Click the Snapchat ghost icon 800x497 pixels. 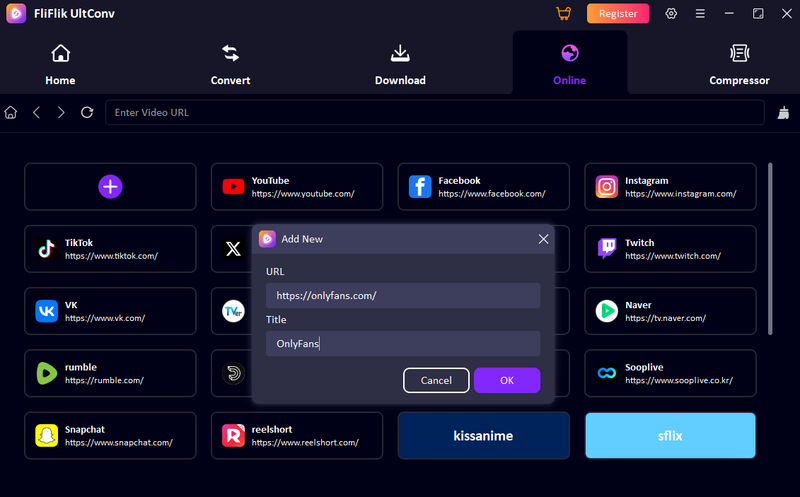pos(46,436)
